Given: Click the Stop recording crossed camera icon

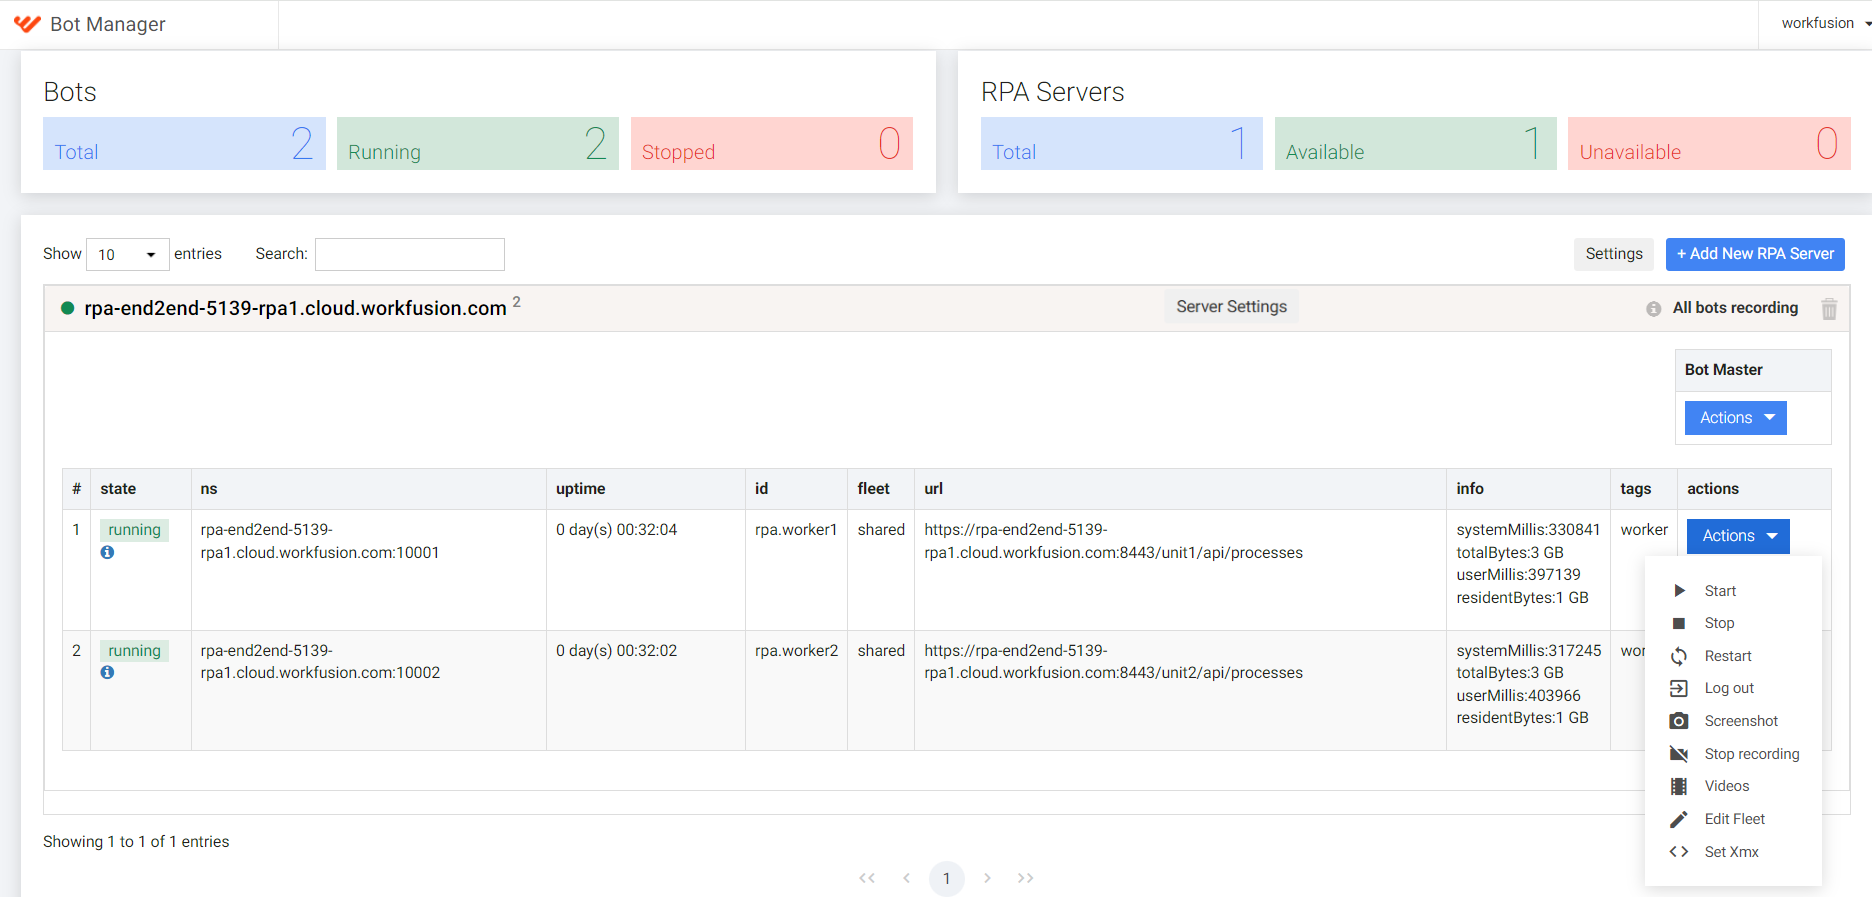Looking at the screenshot, I should pyautogui.click(x=1679, y=754).
